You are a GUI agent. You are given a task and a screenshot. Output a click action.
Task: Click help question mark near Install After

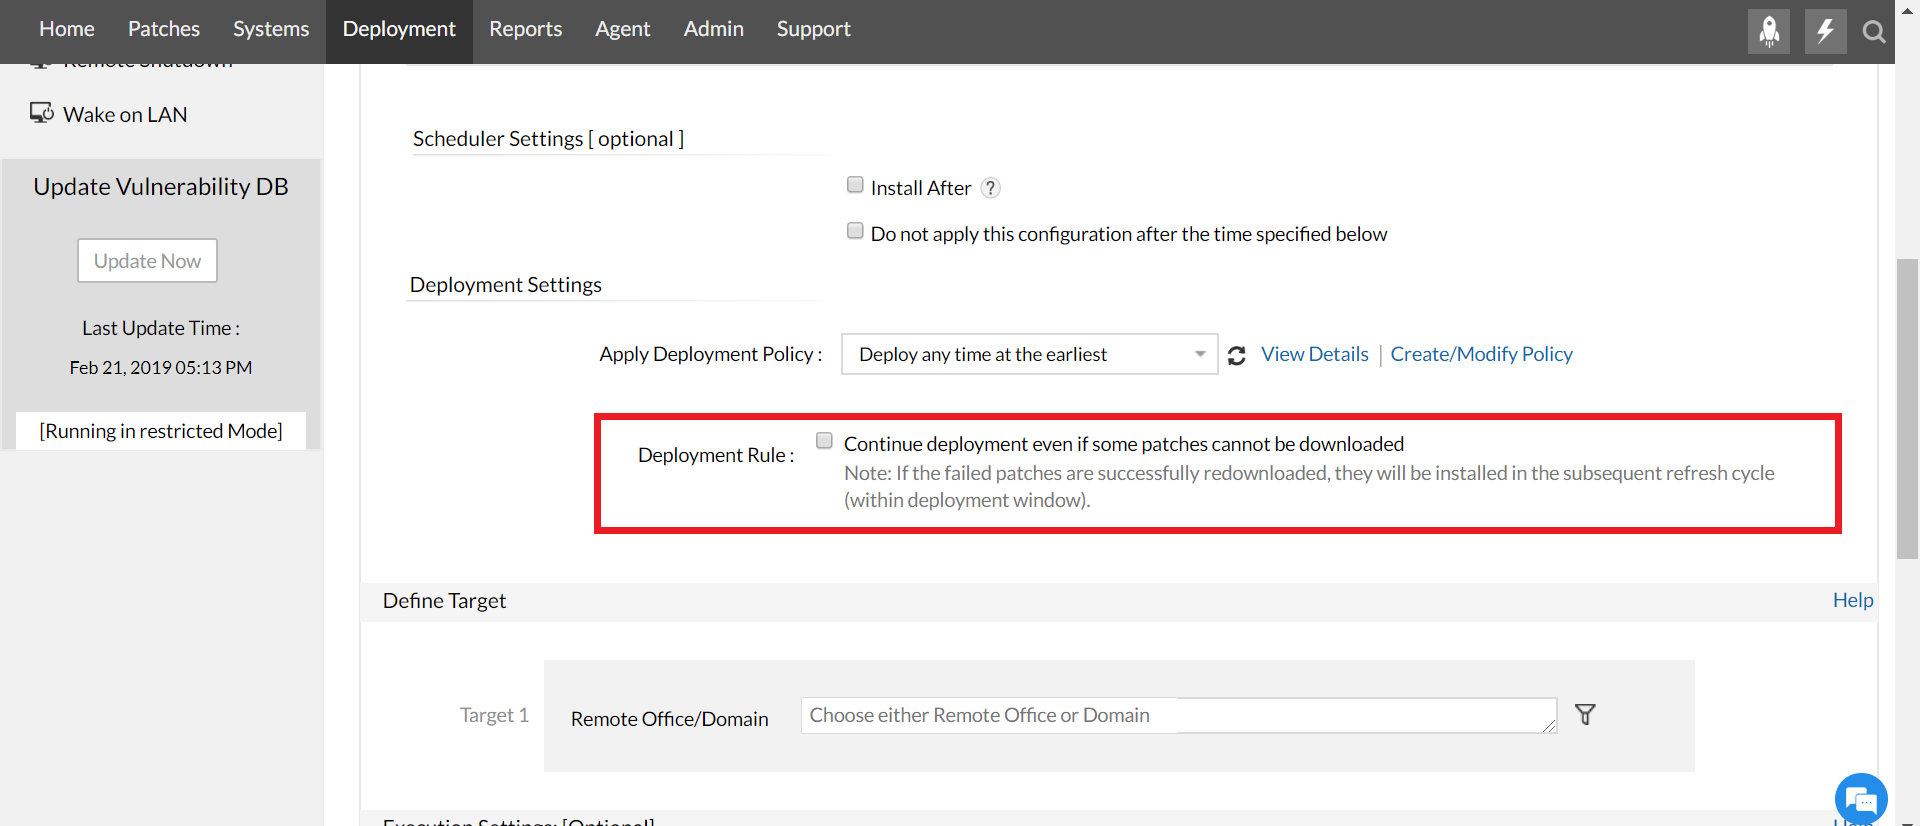(x=990, y=188)
